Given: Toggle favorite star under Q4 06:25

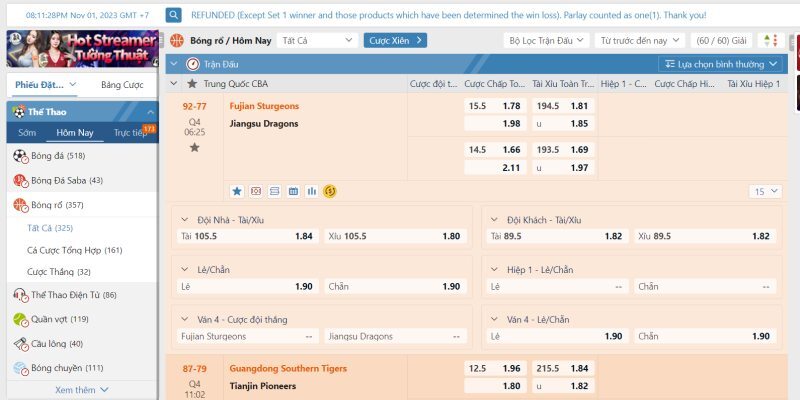Looking at the screenshot, I should click(194, 147).
